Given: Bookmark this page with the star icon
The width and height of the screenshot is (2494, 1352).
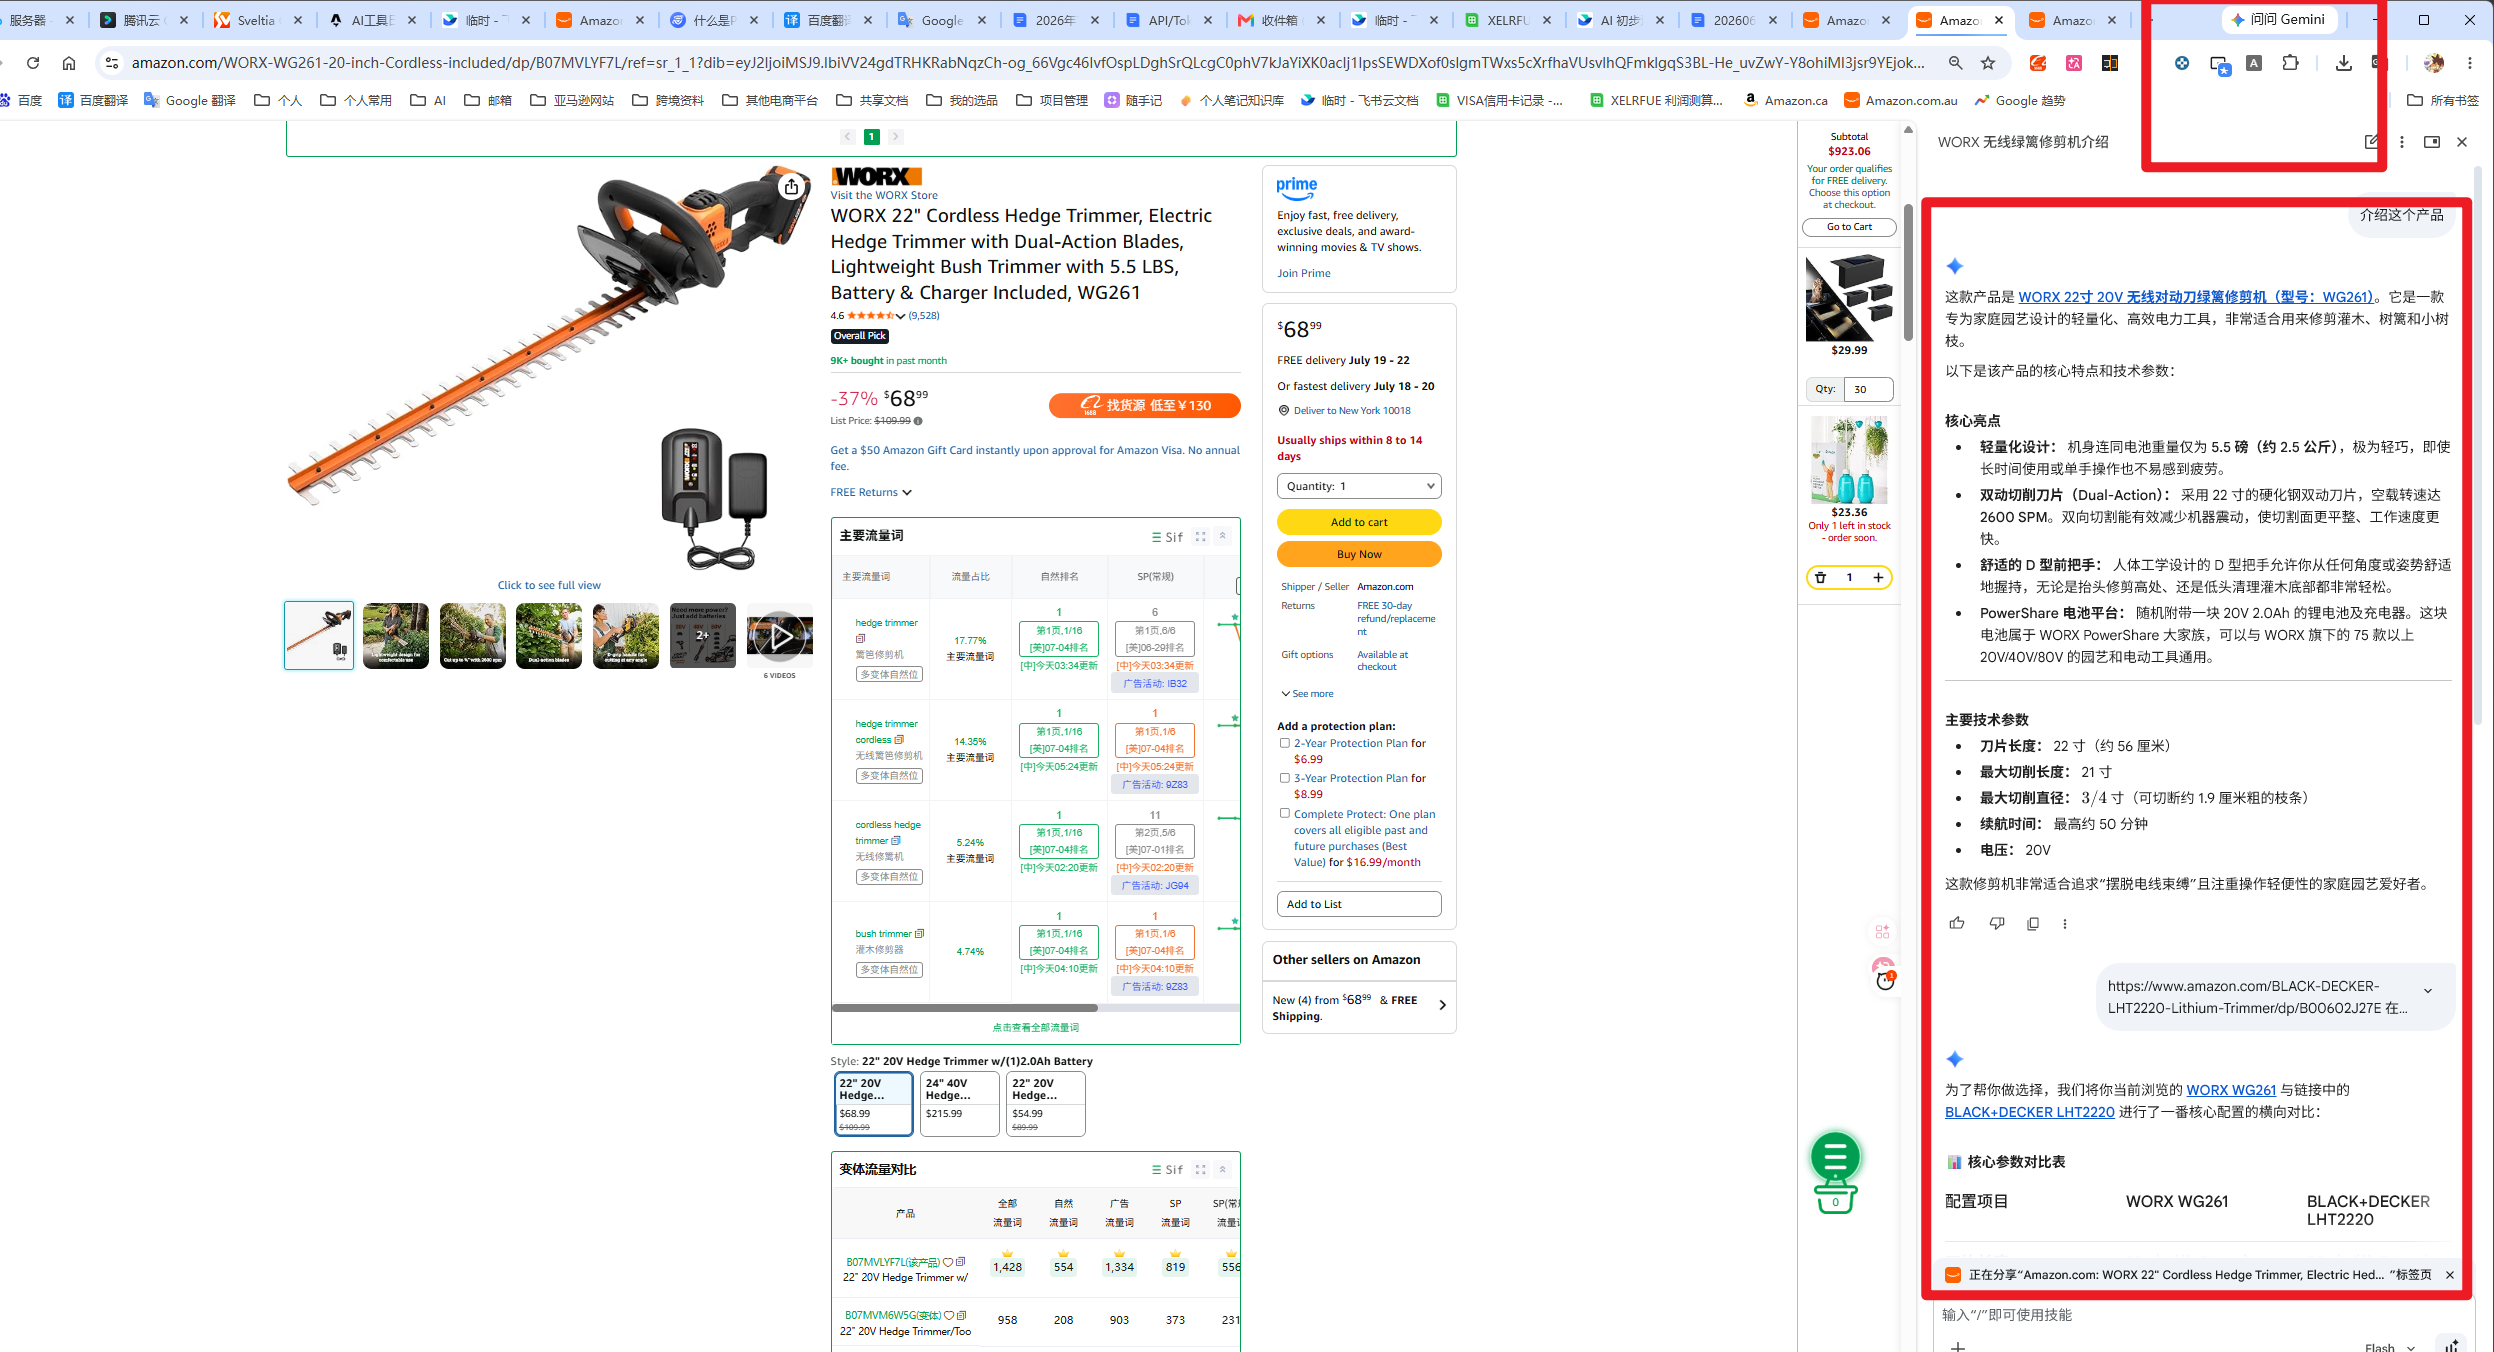Looking at the screenshot, I should 1988,63.
